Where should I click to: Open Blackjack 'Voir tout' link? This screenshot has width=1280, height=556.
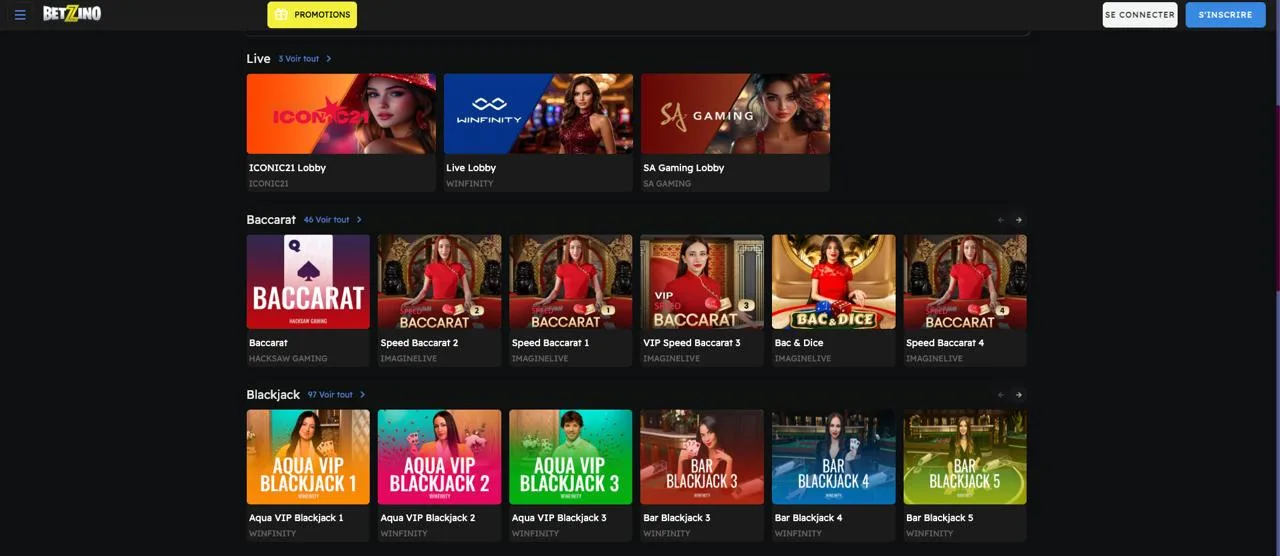(337, 395)
